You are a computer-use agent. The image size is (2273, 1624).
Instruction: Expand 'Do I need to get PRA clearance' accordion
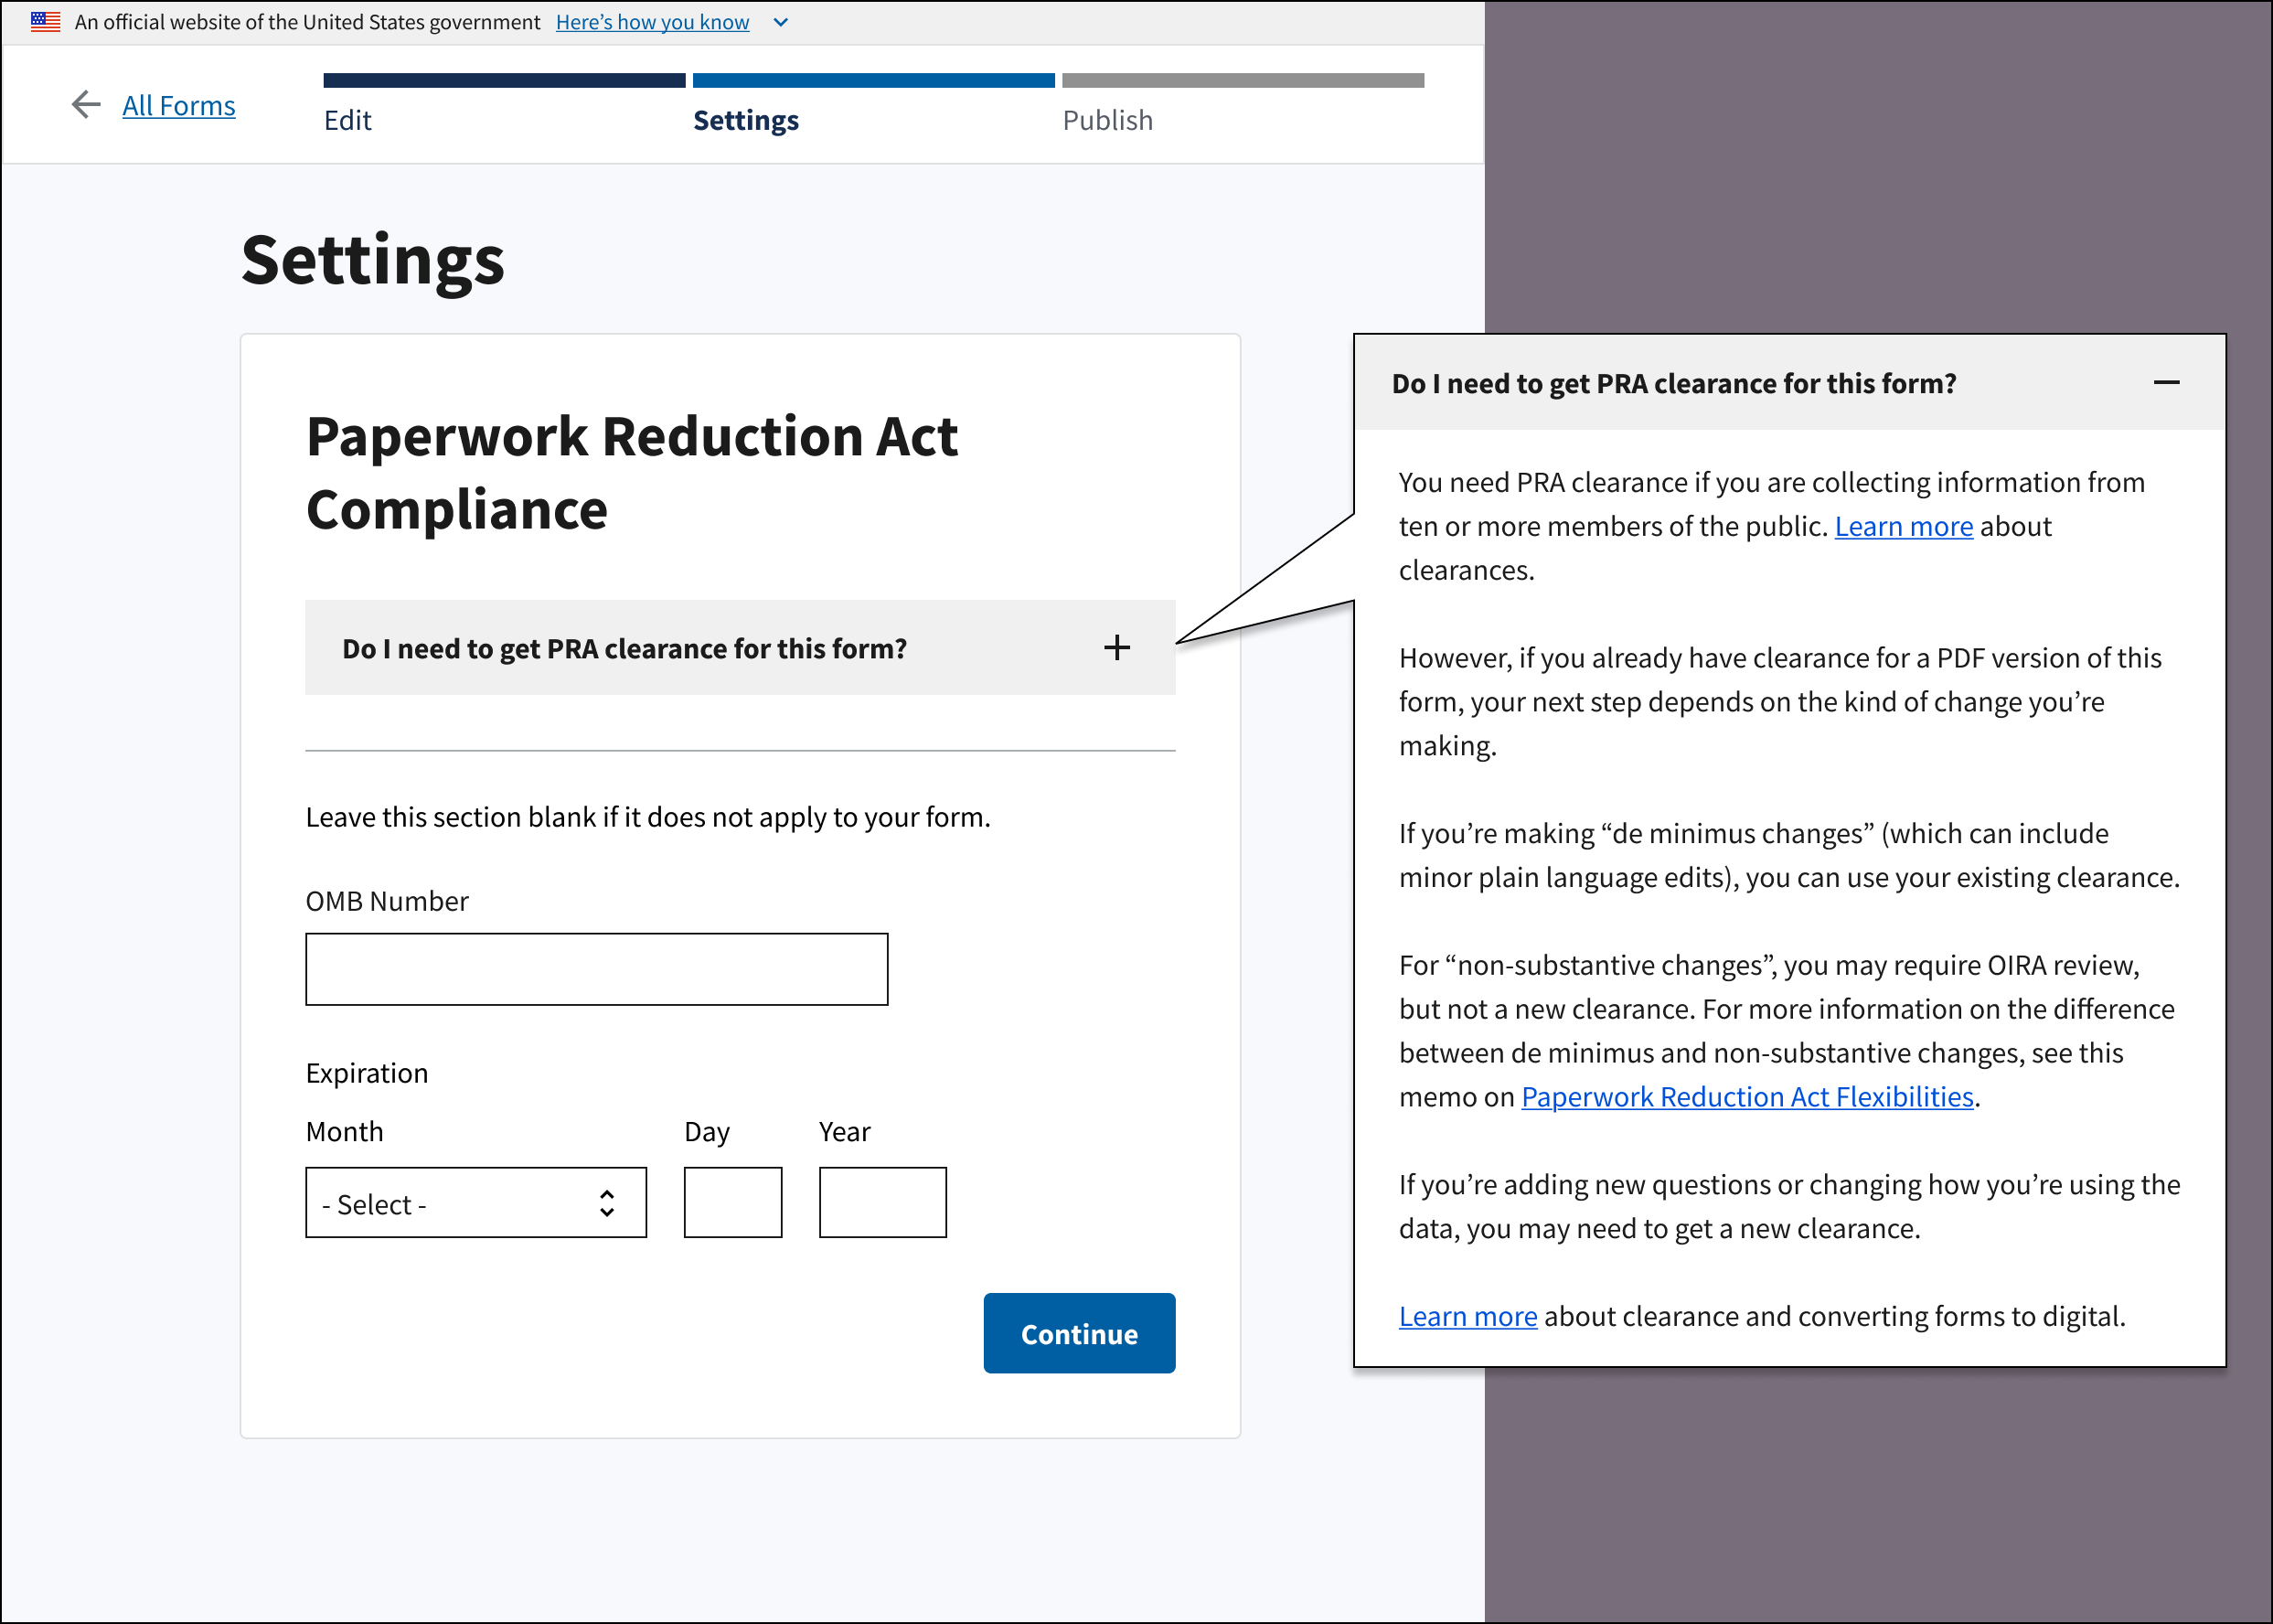coord(624,649)
